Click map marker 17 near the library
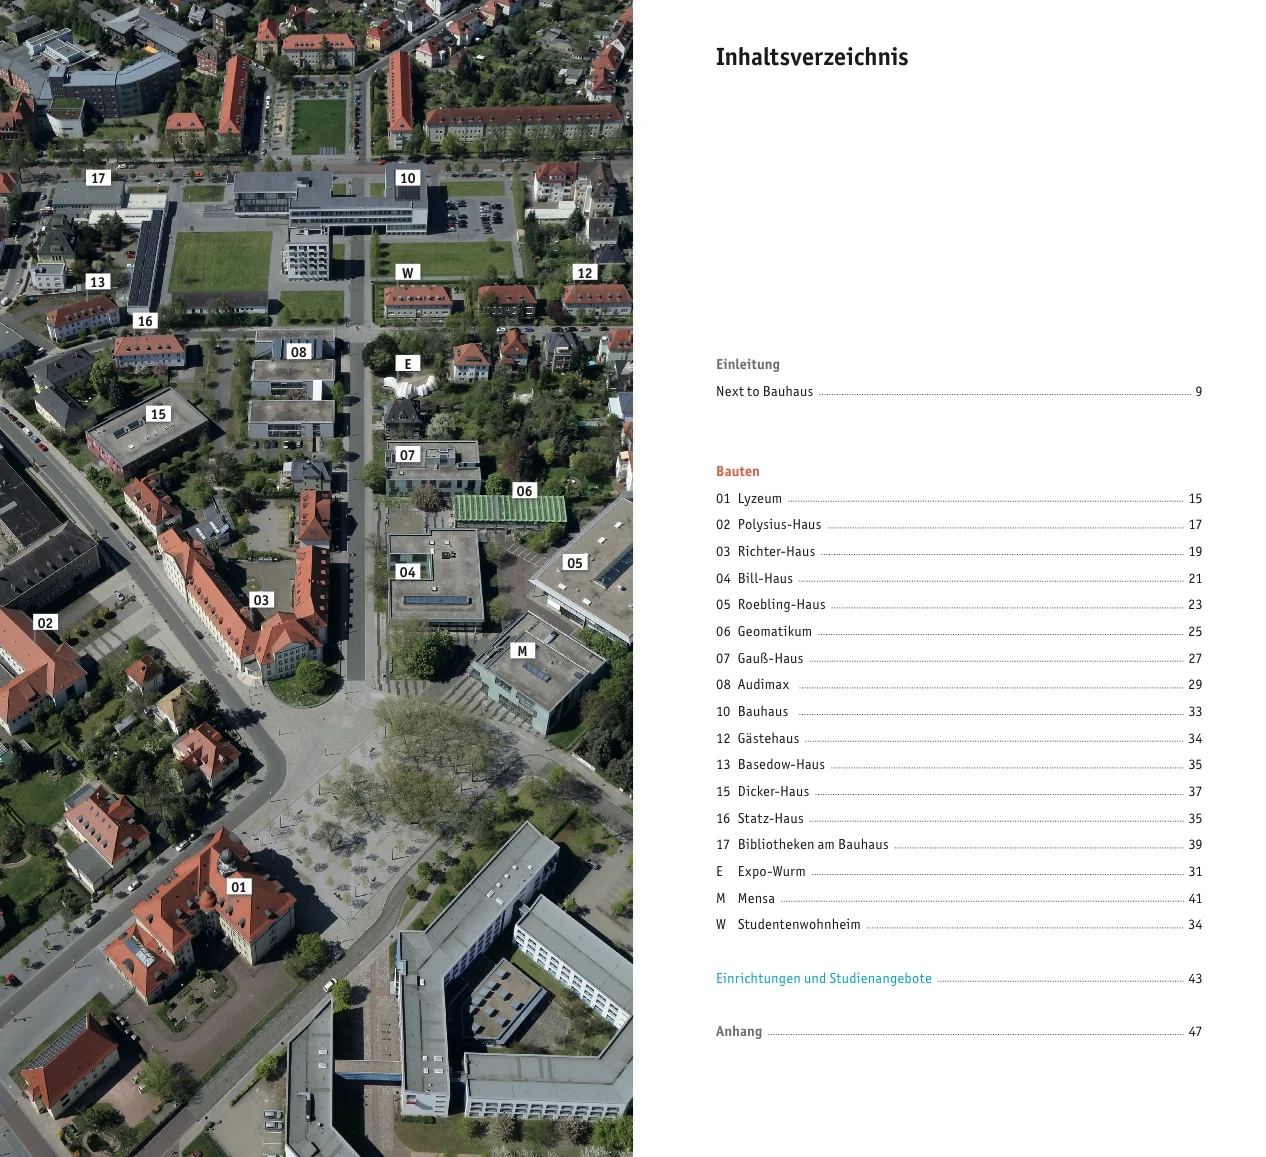Viewport: 1266px width, 1157px height. 99,177
